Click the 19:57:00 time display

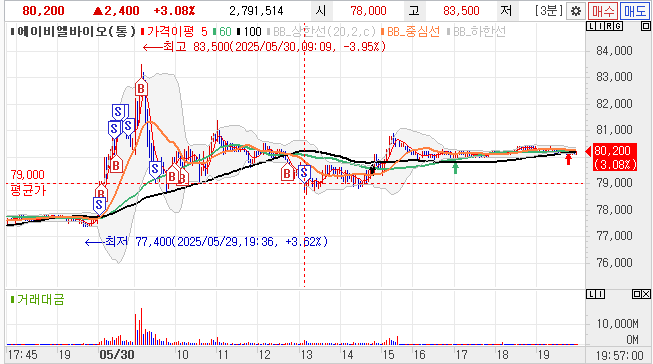click(x=620, y=355)
